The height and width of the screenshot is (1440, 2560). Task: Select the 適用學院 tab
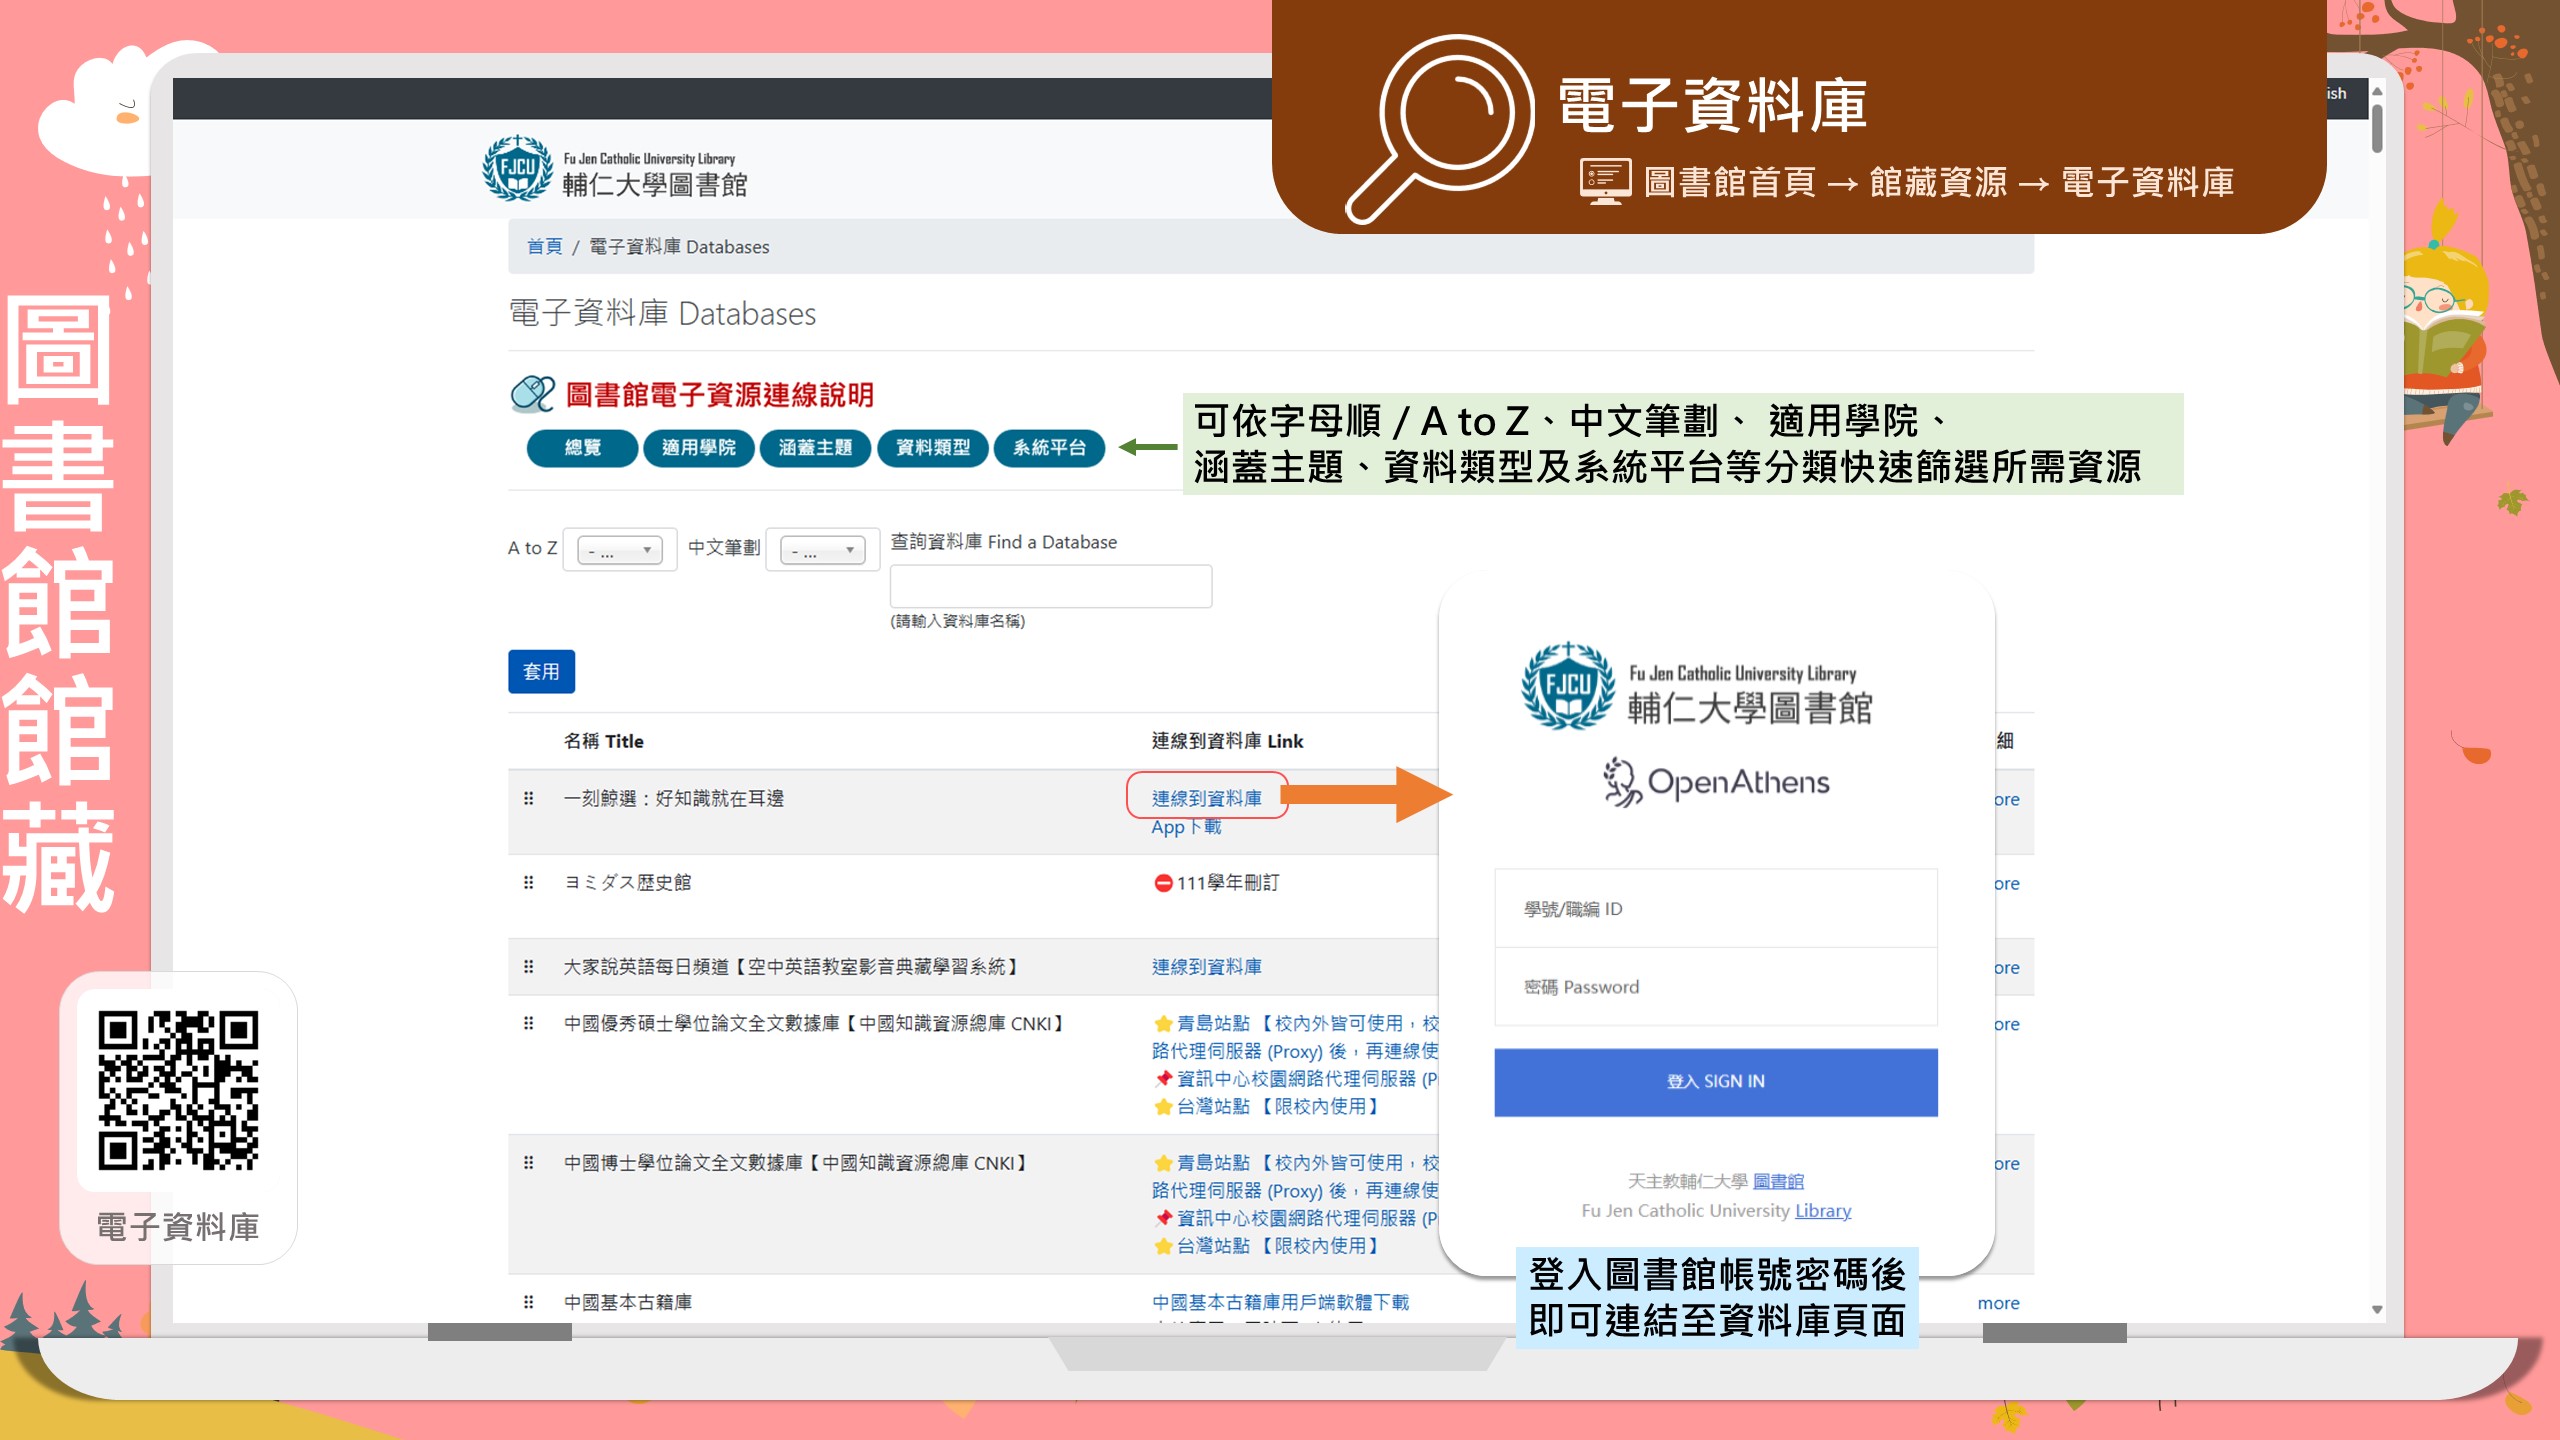[x=698, y=447]
